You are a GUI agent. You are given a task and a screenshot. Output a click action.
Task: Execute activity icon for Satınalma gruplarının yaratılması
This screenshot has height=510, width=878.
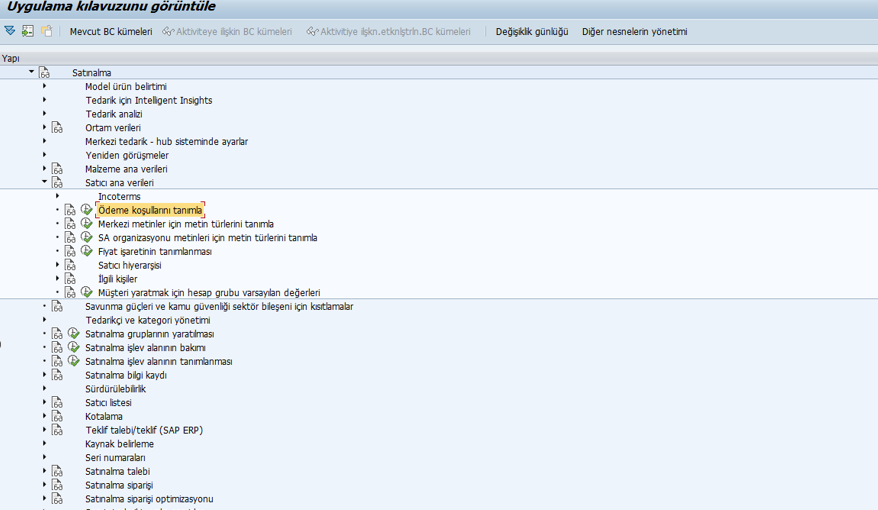click(73, 334)
